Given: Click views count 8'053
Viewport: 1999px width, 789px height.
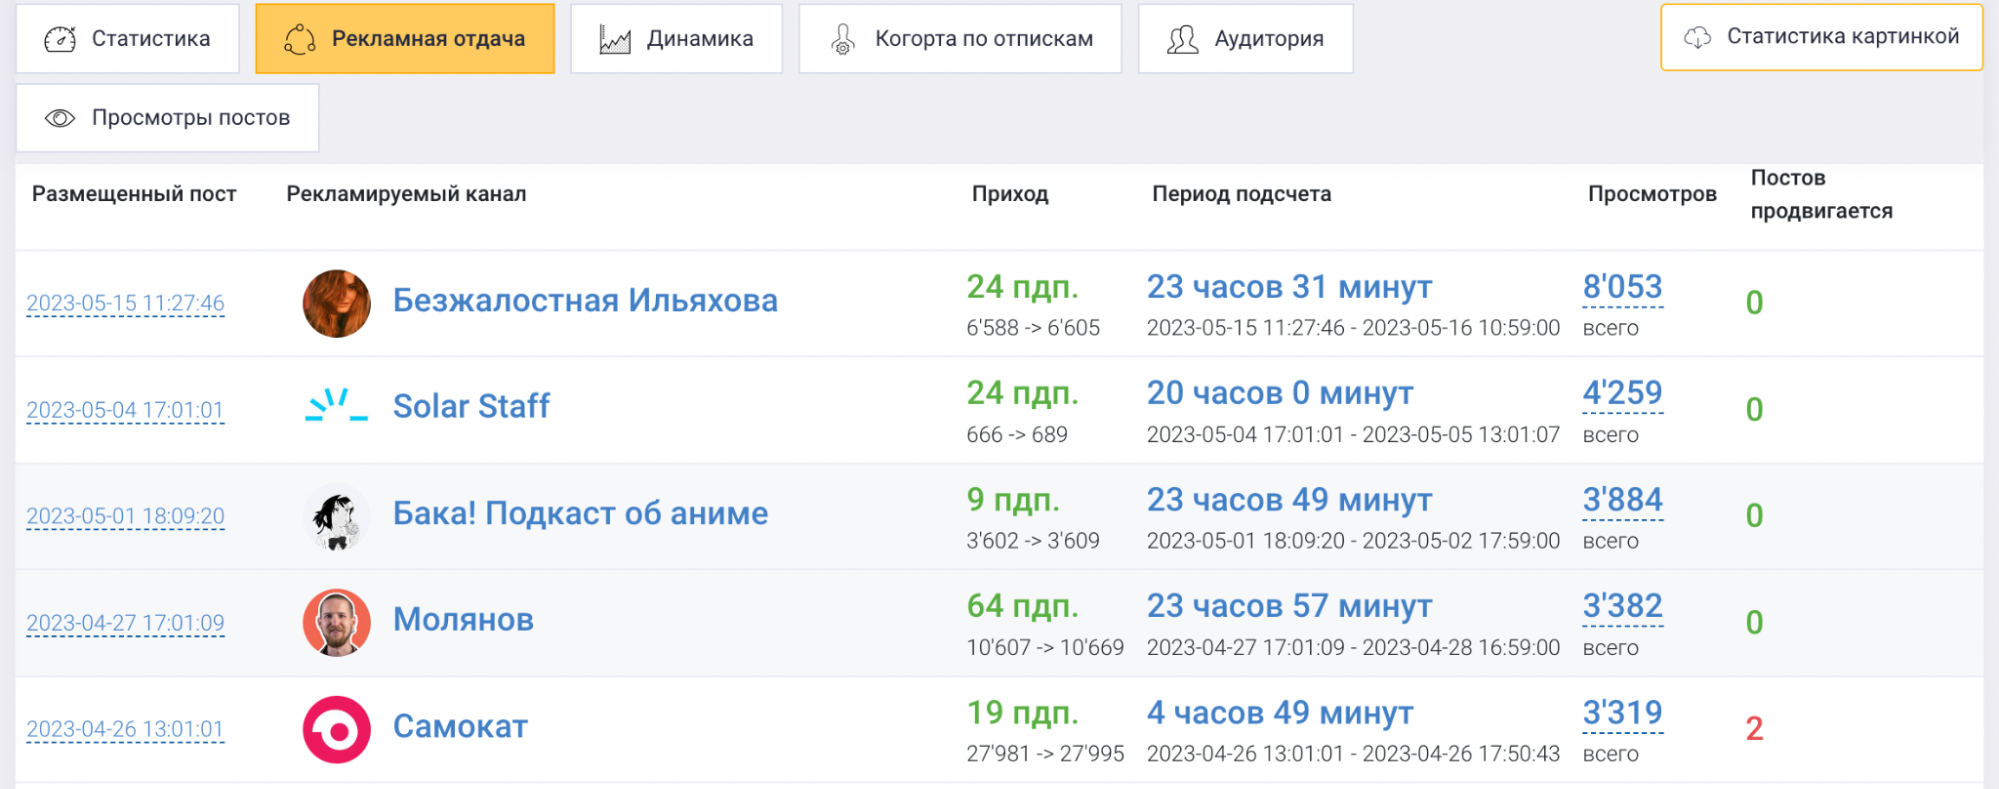Looking at the screenshot, I should click(x=1622, y=287).
